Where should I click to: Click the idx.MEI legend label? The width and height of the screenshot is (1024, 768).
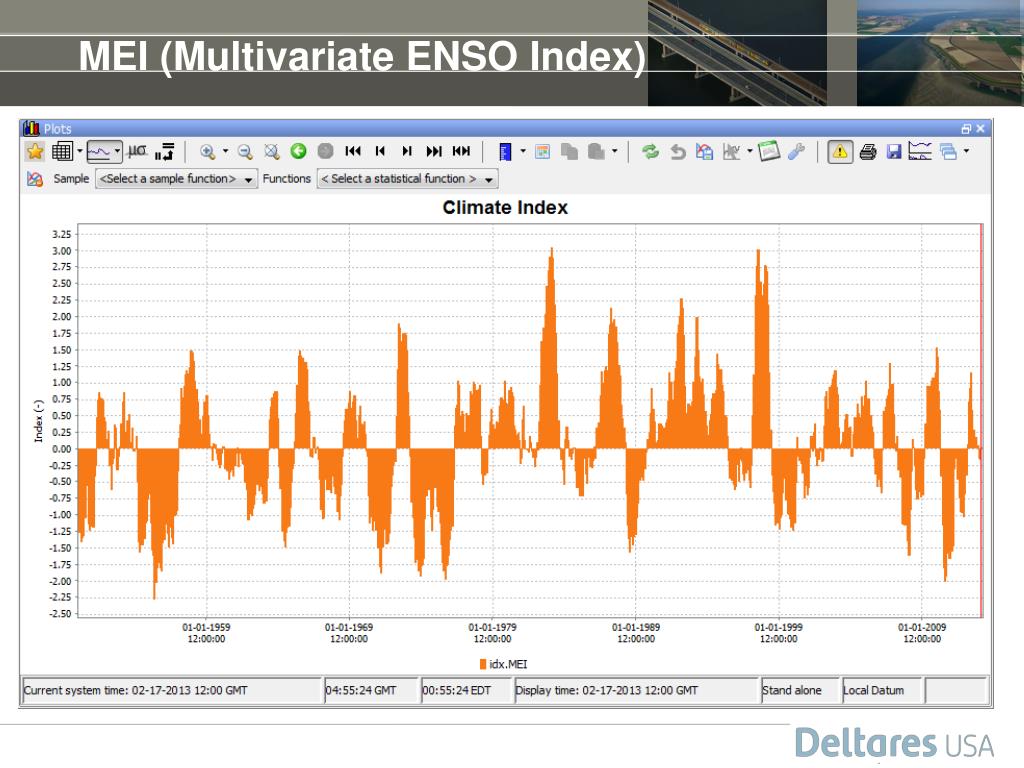(x=508, y=664)
